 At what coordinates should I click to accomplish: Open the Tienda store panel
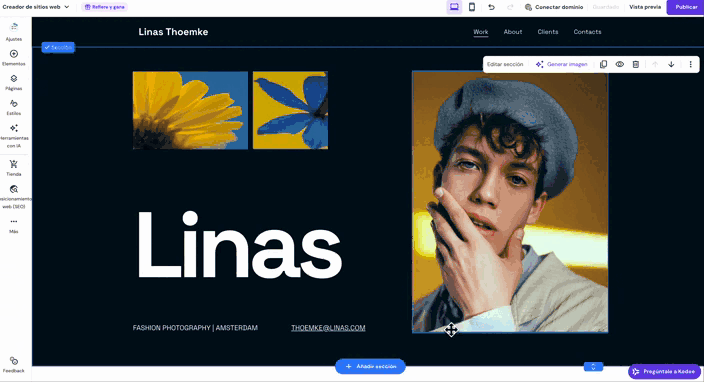[x=14, y=168]
